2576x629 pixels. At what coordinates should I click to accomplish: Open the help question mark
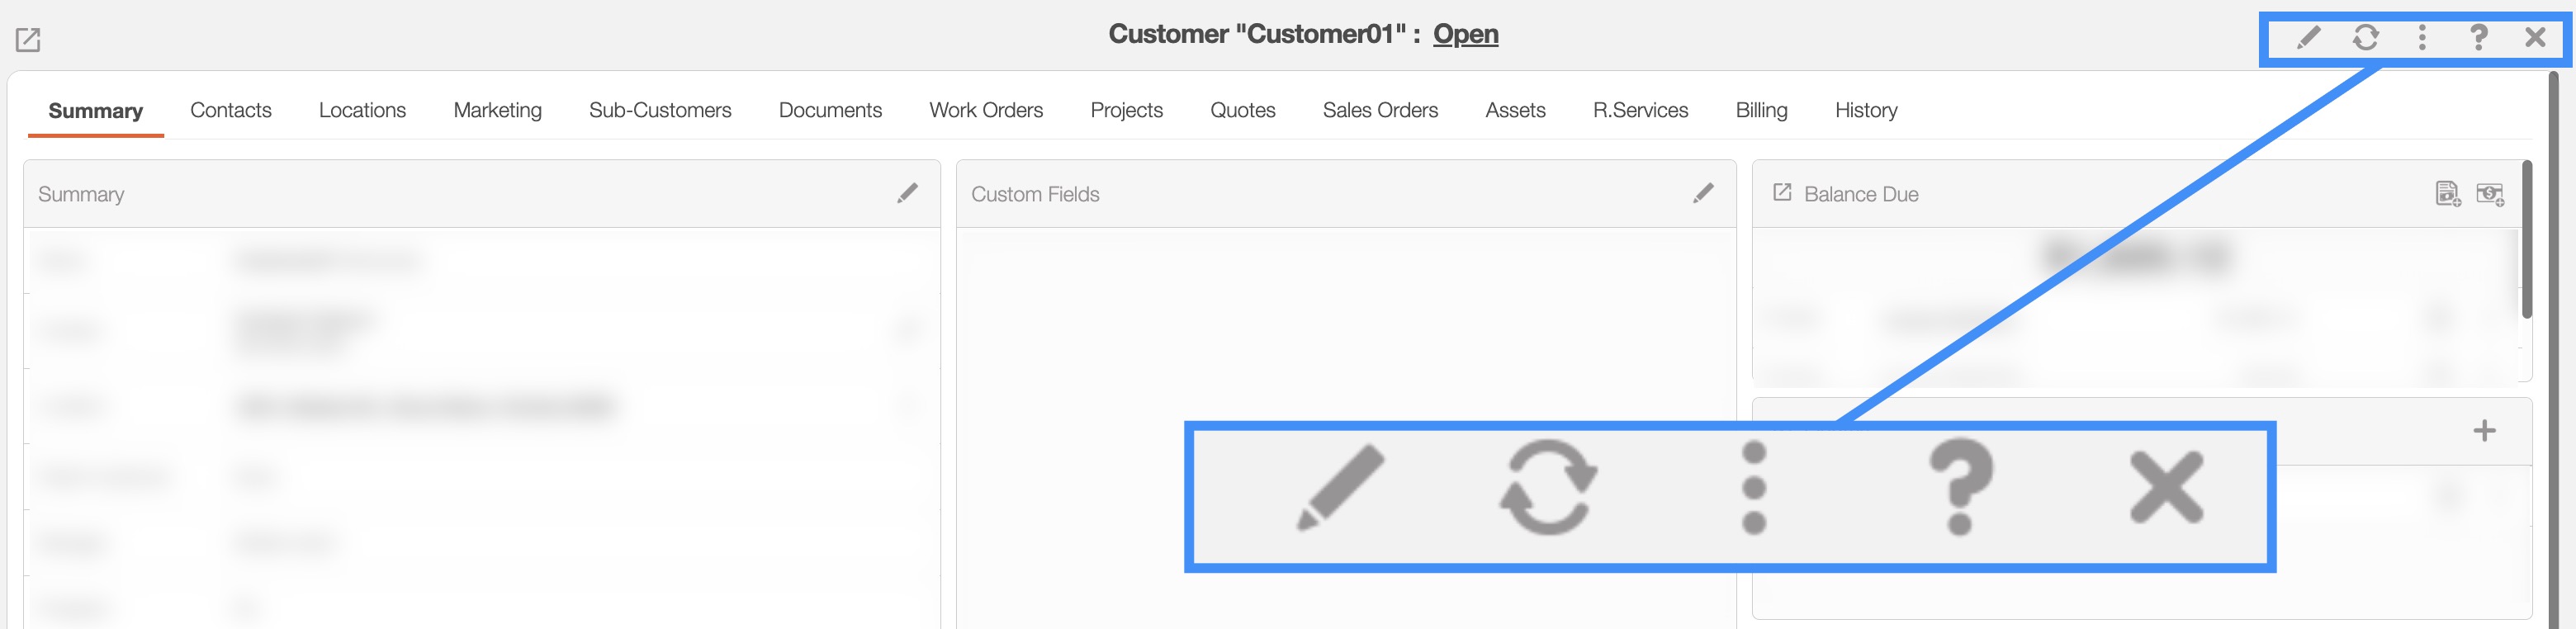(2478, 38)
